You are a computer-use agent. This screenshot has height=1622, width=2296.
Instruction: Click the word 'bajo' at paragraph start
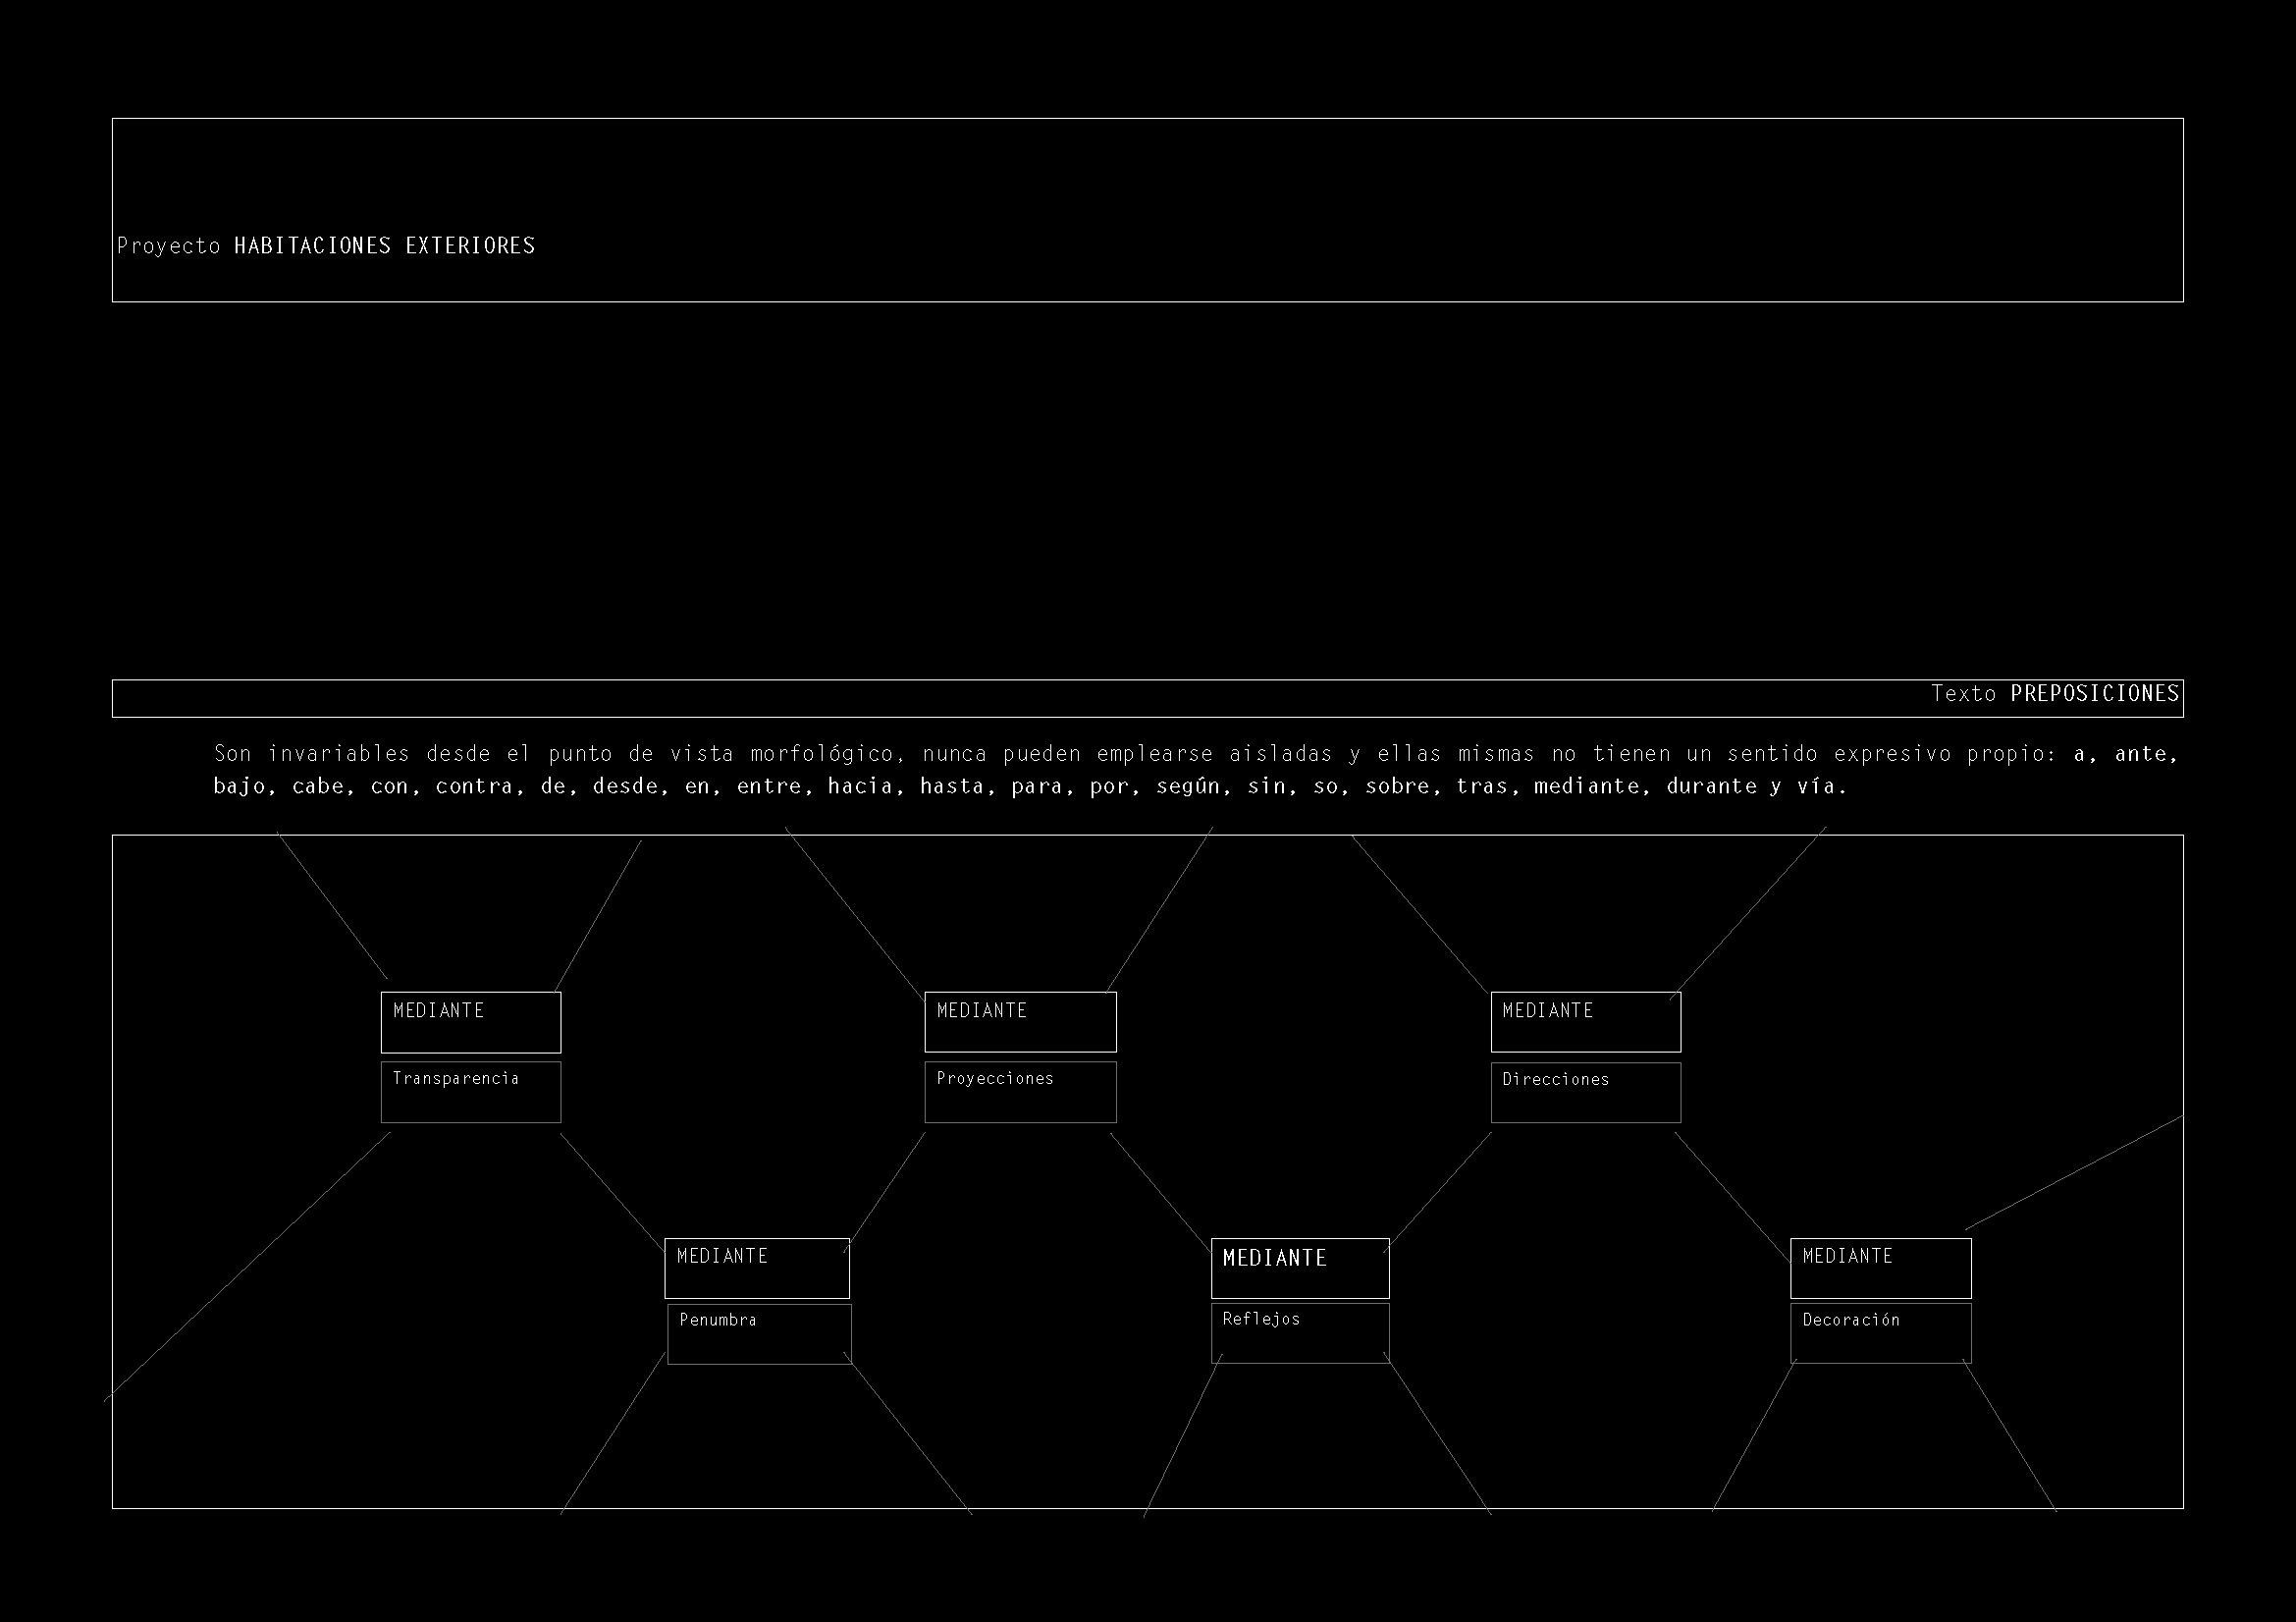(x=240, y=787)
